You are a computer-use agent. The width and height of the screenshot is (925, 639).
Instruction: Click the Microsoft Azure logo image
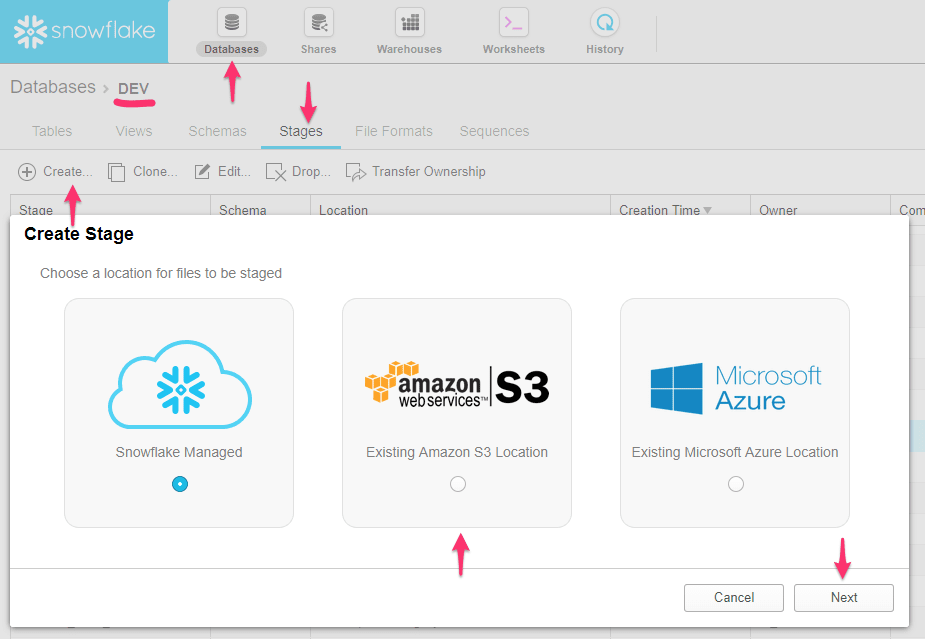click(735, 388)
